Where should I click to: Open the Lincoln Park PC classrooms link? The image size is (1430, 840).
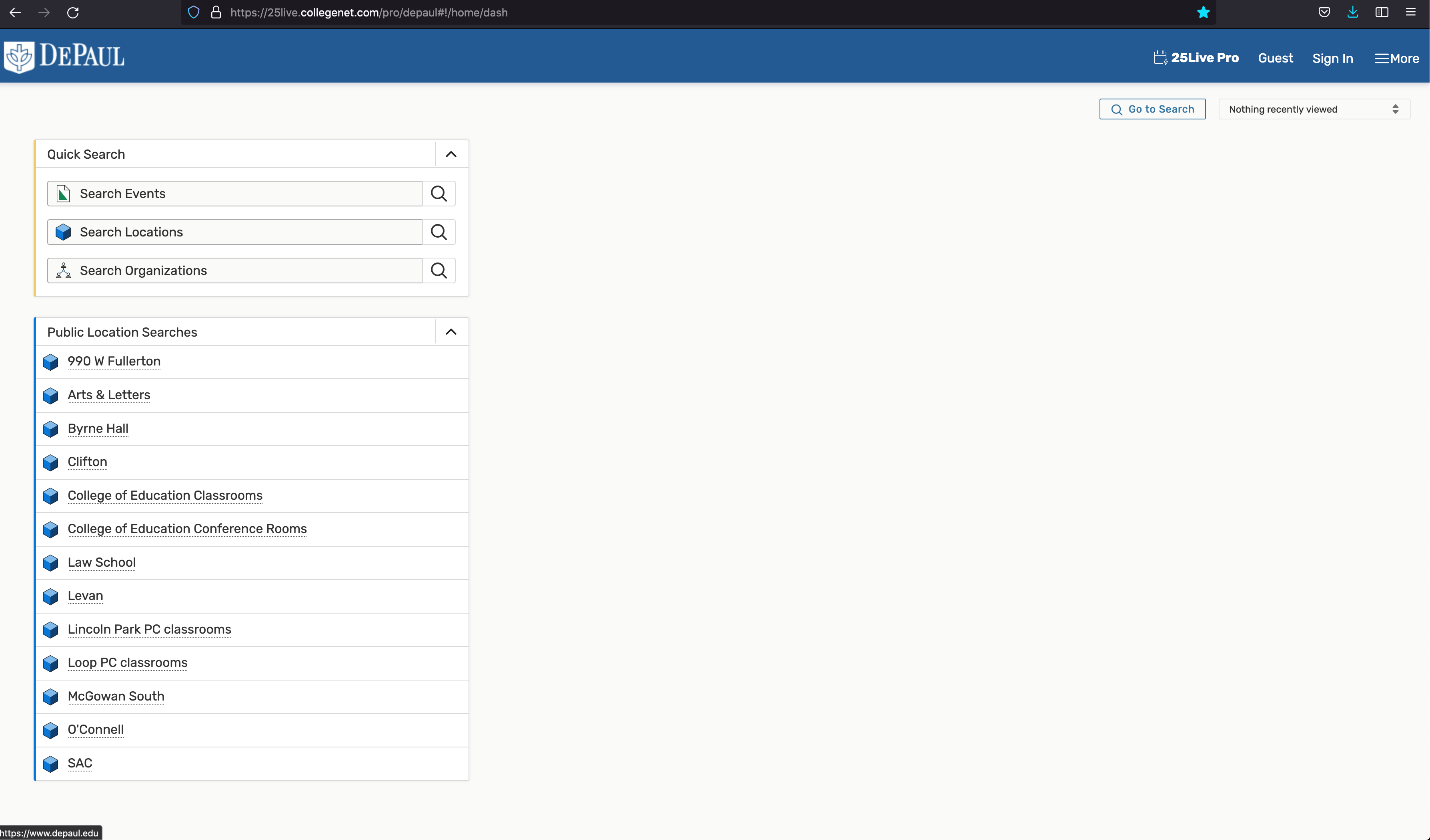149,630
